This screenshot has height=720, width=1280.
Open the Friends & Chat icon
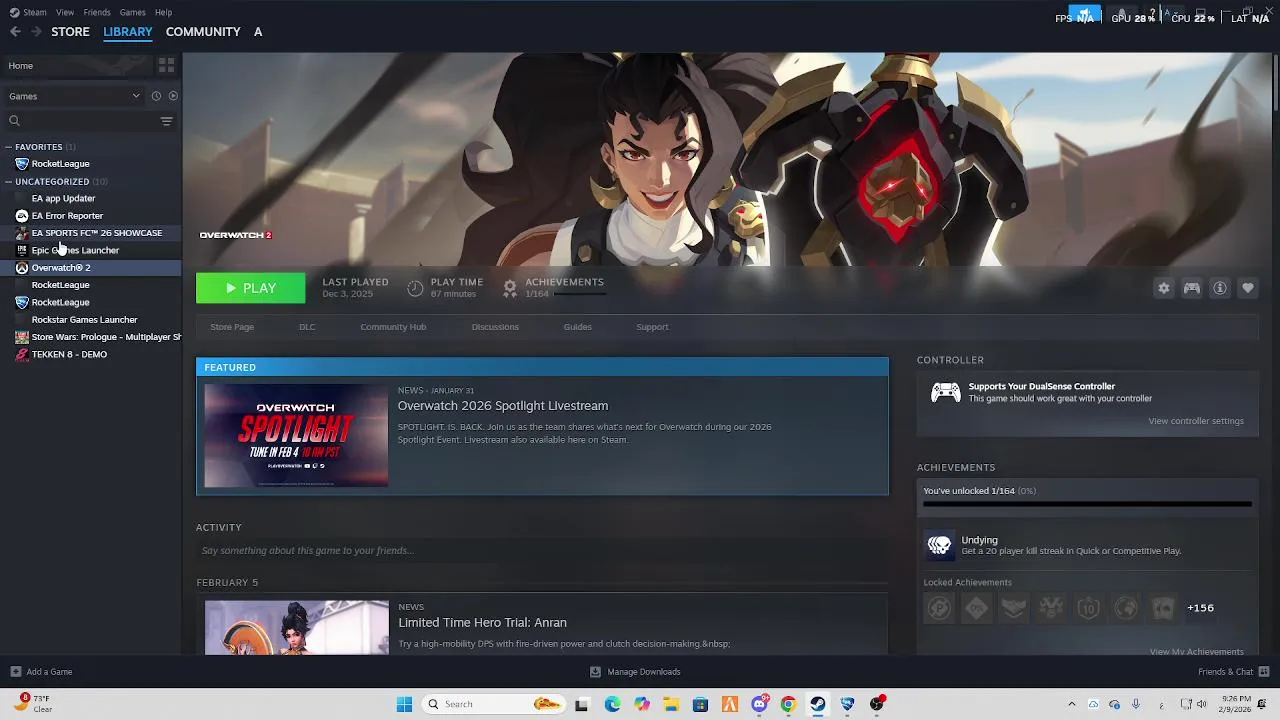click(1264, 672)
